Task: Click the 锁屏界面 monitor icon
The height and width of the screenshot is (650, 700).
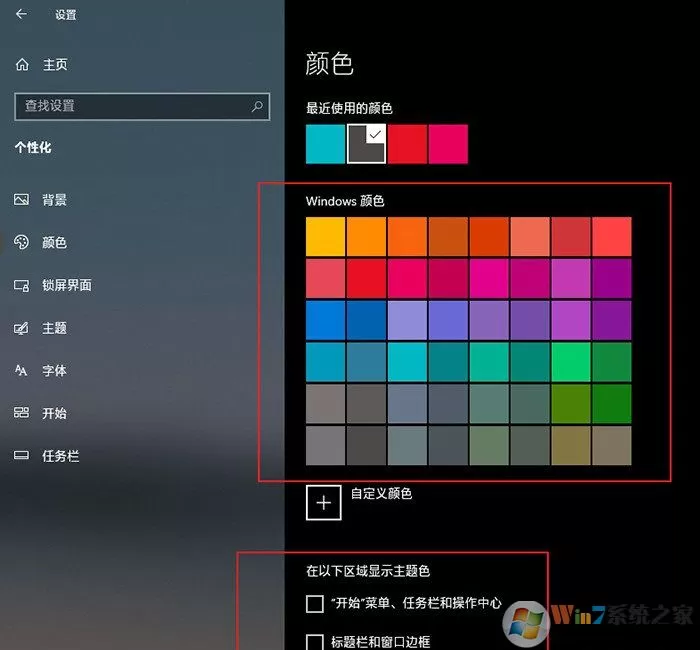Action: [x=21, y=285]
